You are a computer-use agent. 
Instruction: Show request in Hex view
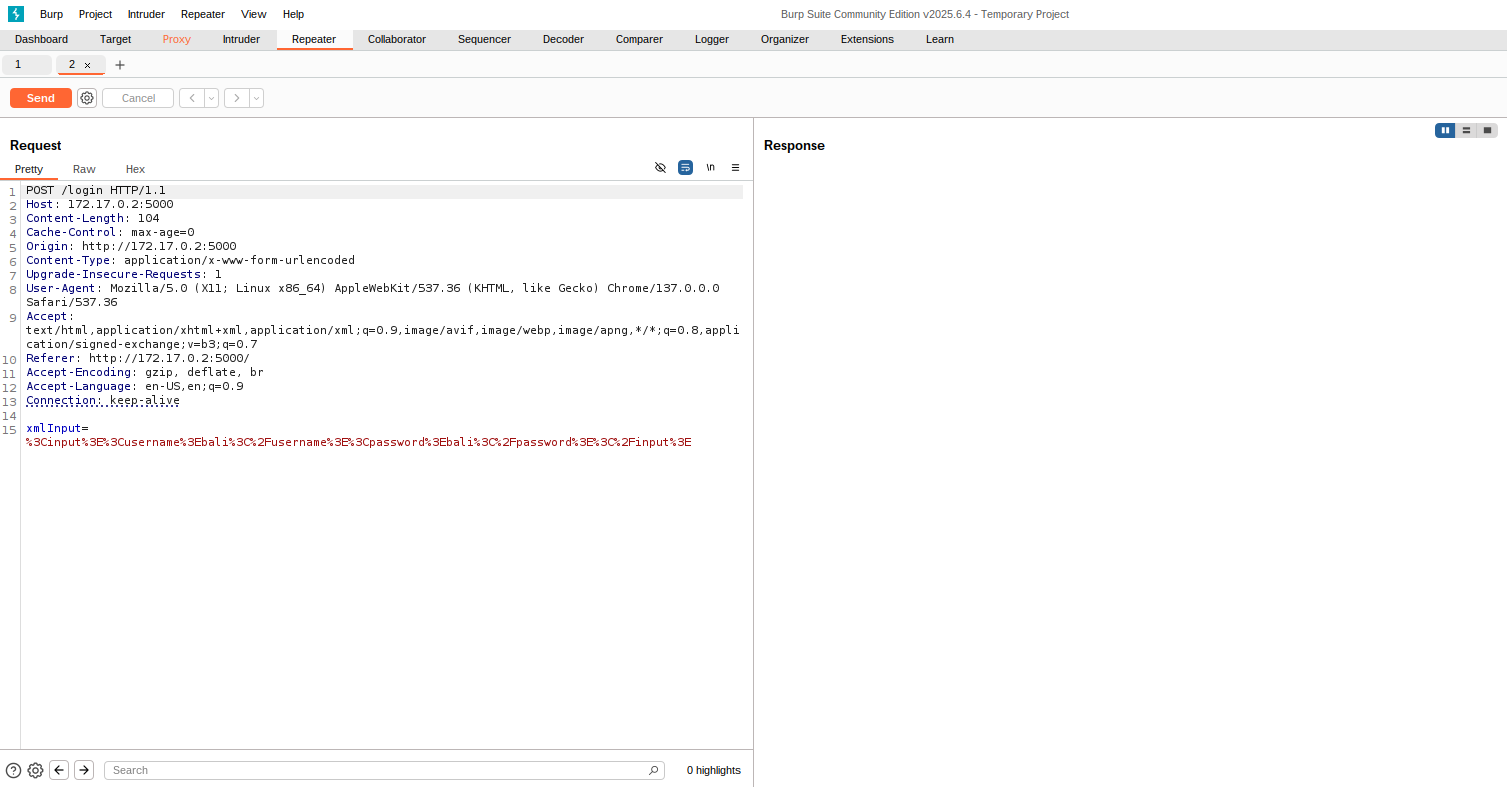click(x=135, y=169)
